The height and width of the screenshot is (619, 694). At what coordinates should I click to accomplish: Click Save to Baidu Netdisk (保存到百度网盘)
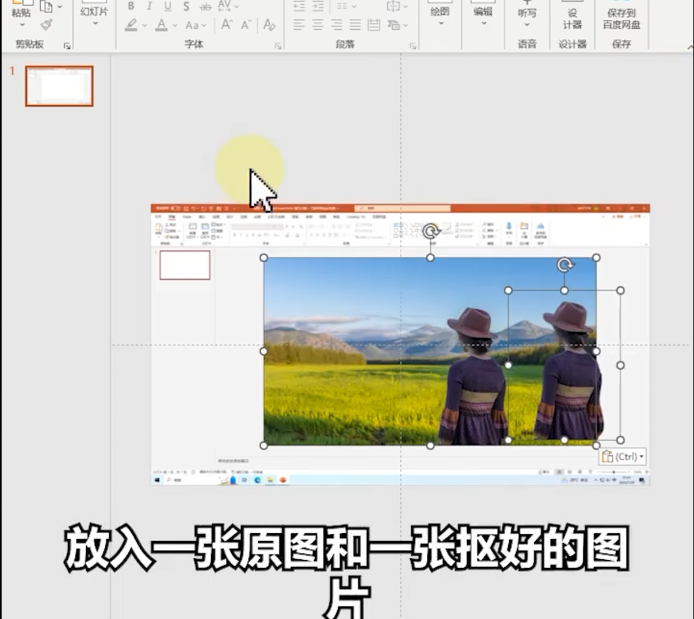click(x=621, y=16)
